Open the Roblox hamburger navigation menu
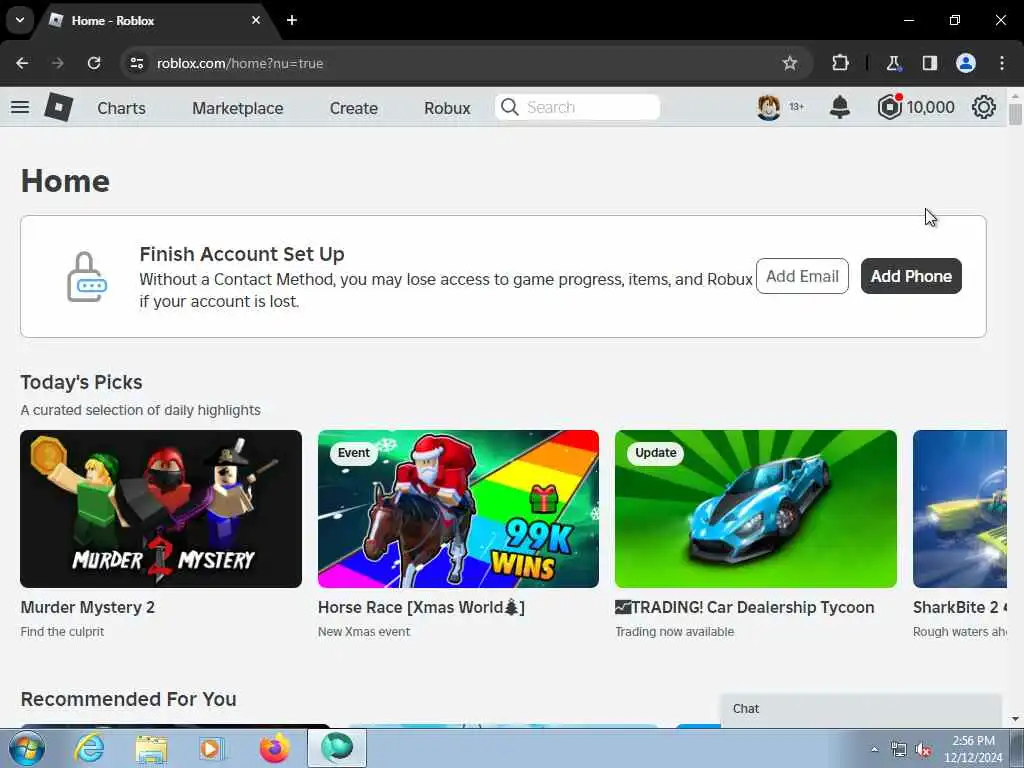 coord(20,107)
